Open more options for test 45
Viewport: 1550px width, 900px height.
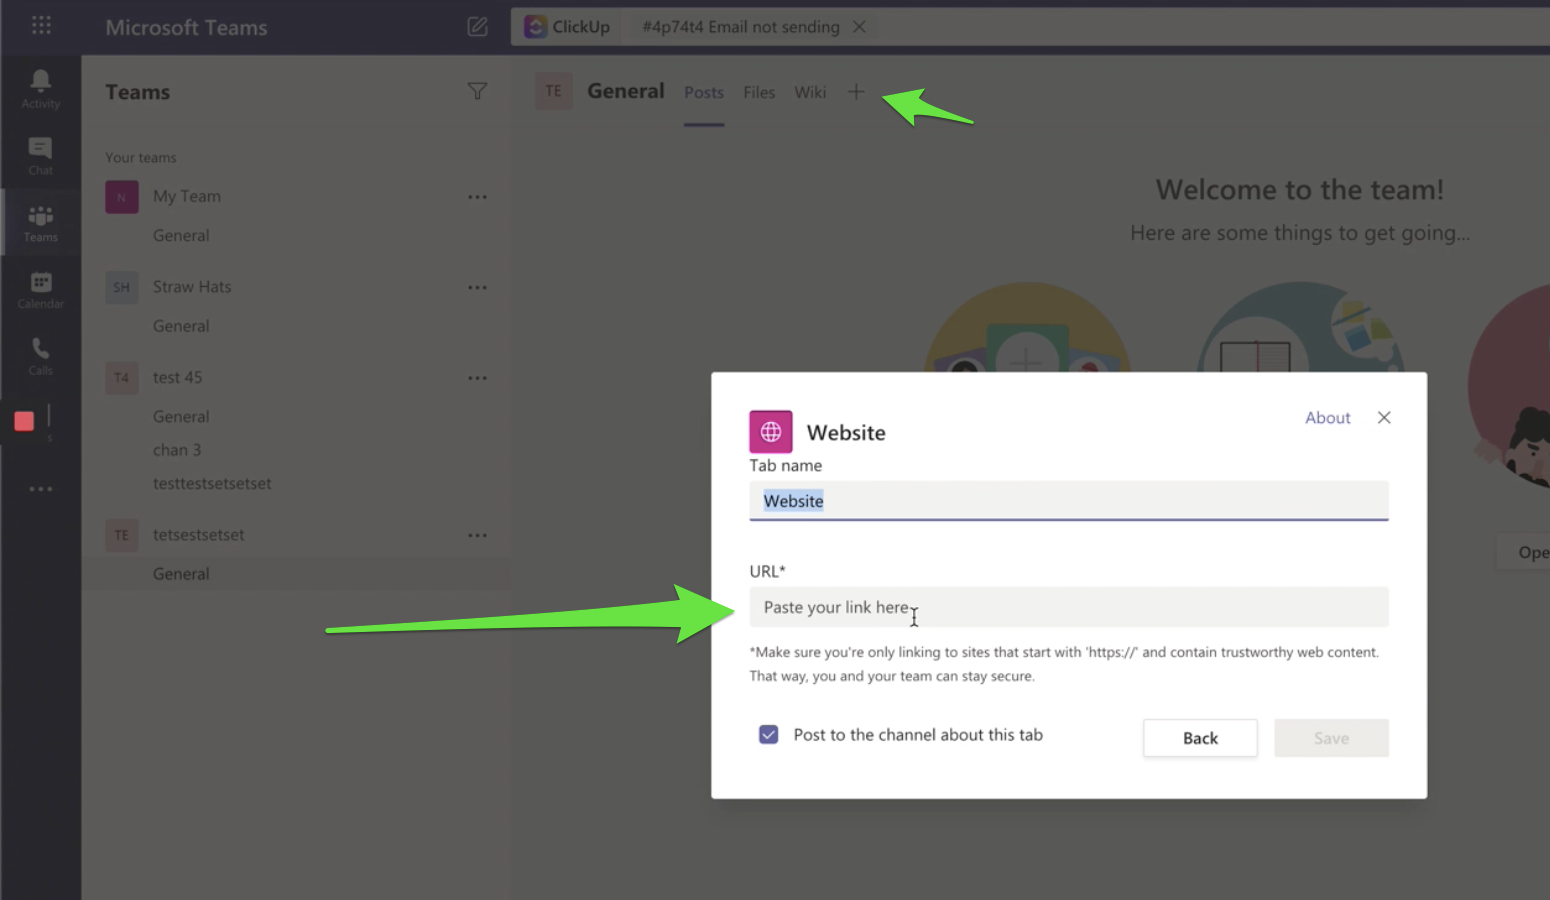click(x=477, y=378)
